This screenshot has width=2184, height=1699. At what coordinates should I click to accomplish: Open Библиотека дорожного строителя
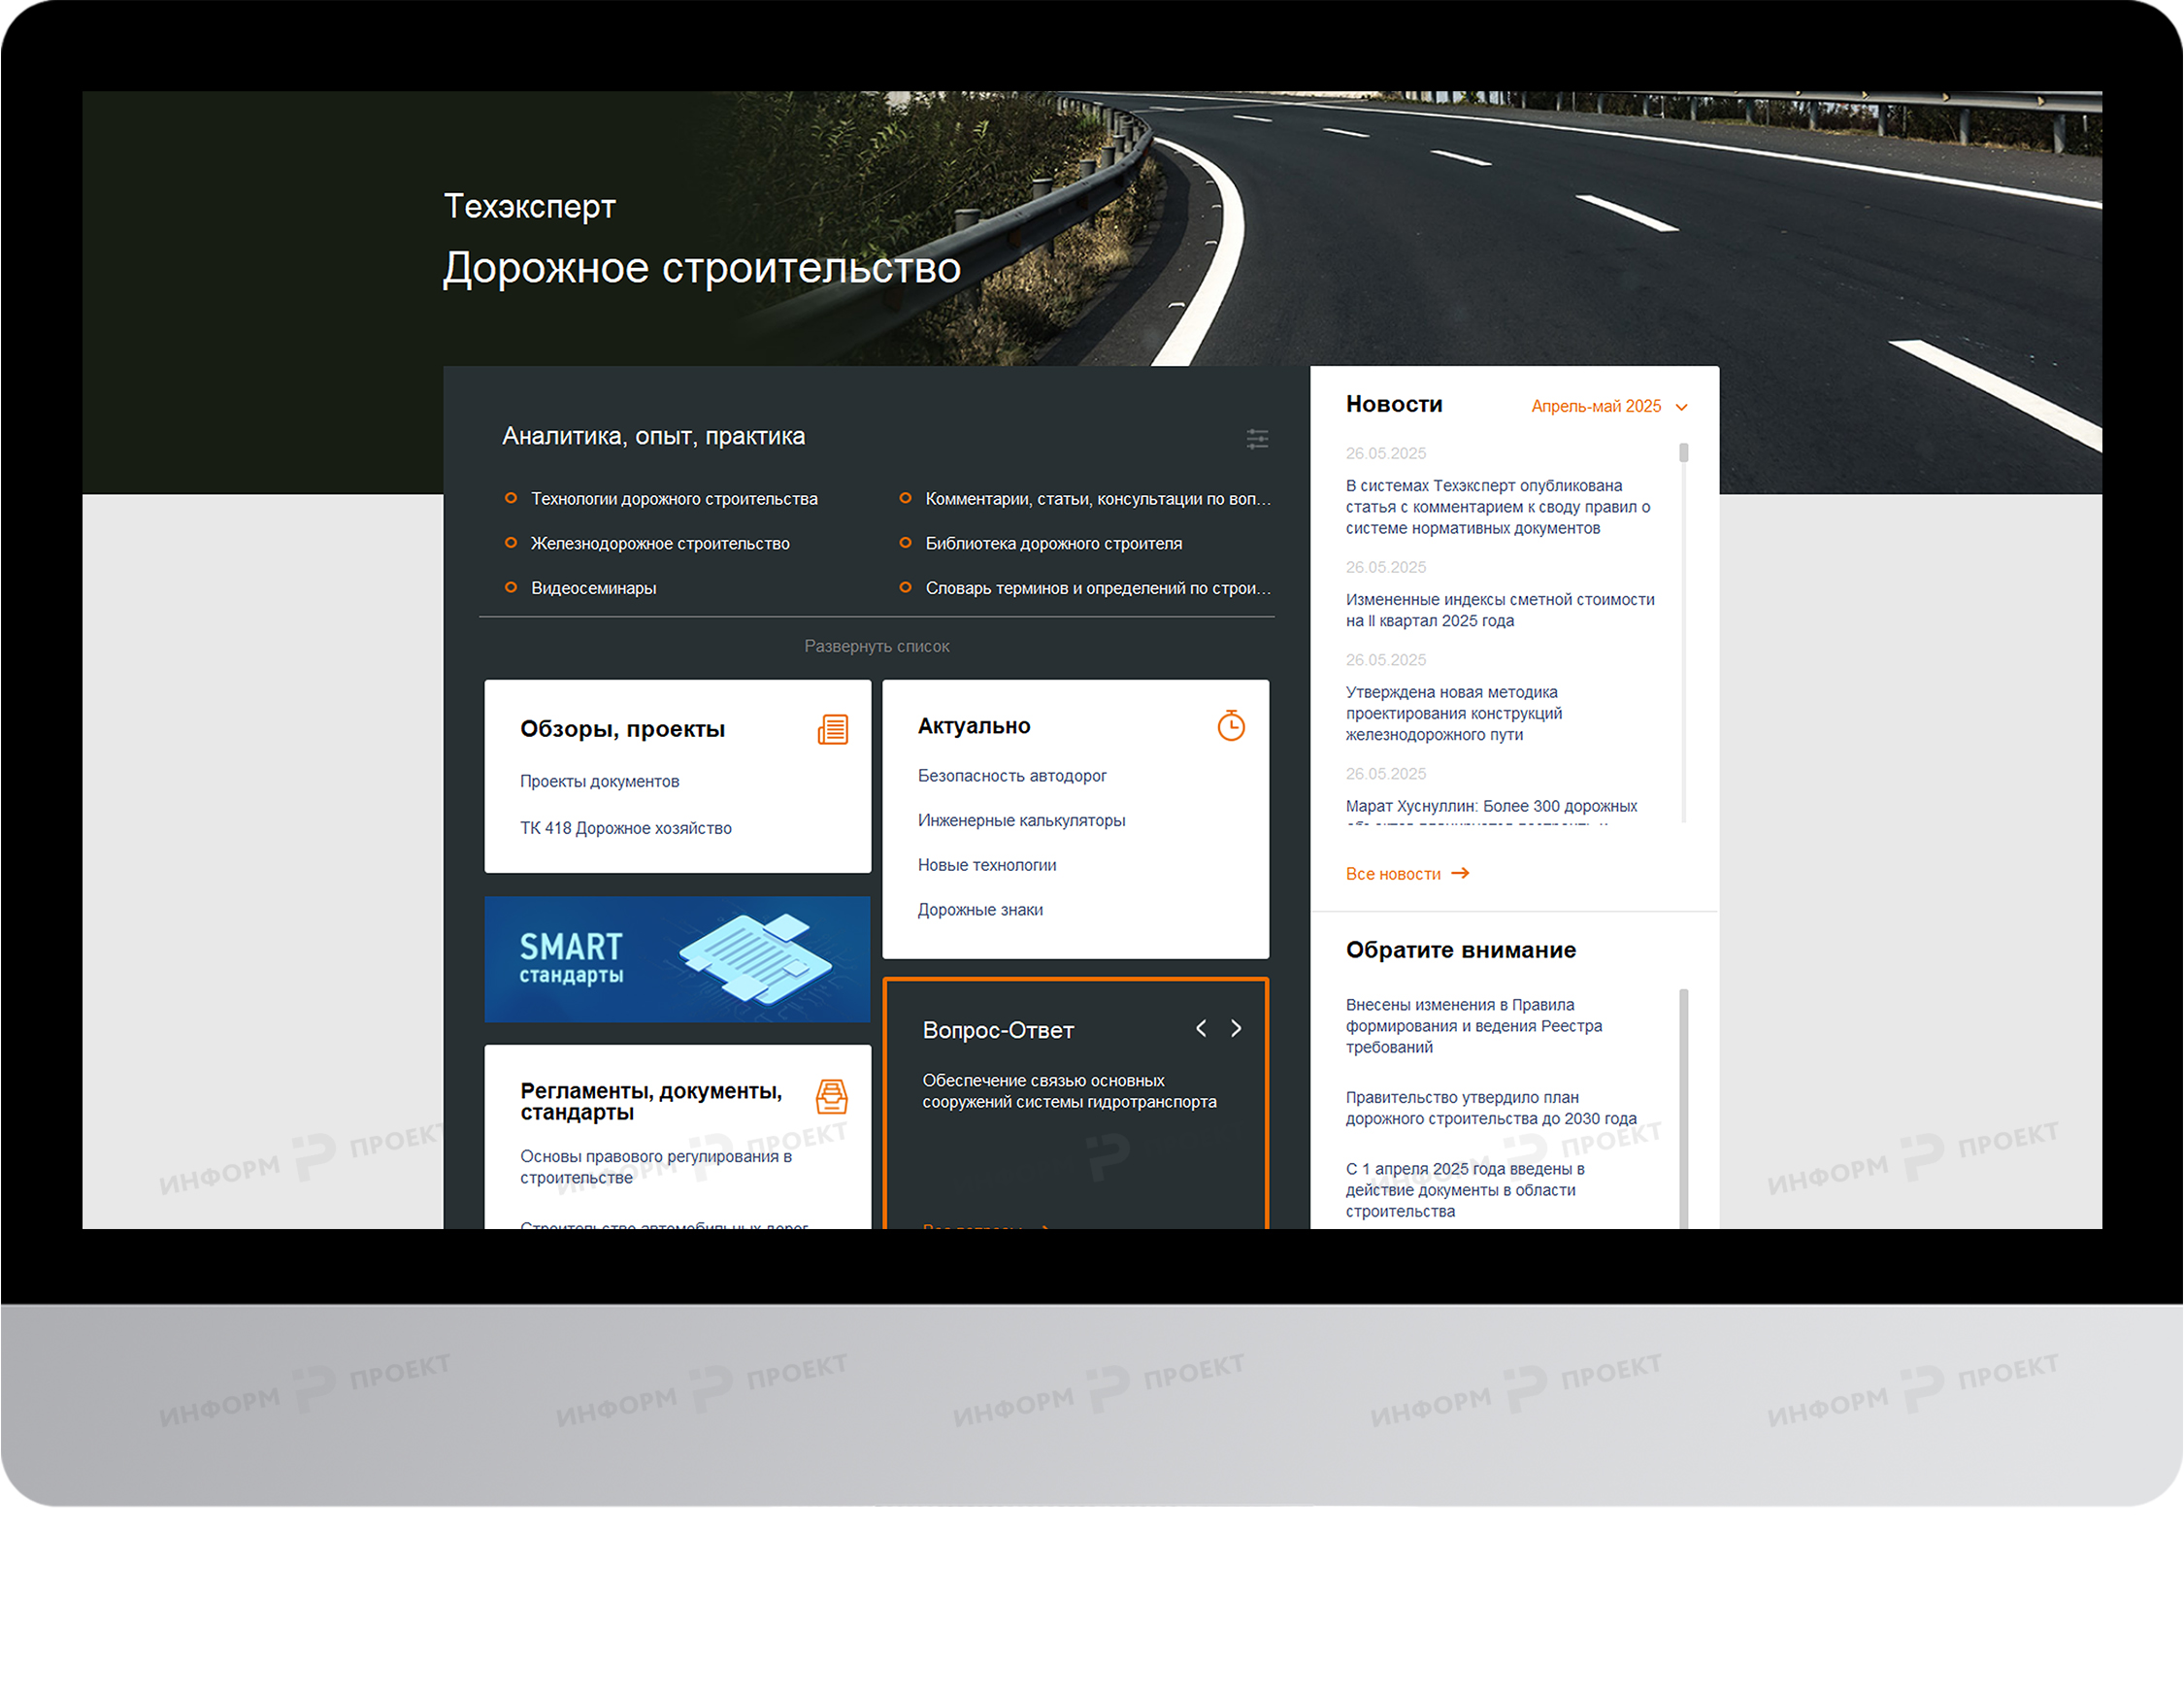tap(1054, 543)
